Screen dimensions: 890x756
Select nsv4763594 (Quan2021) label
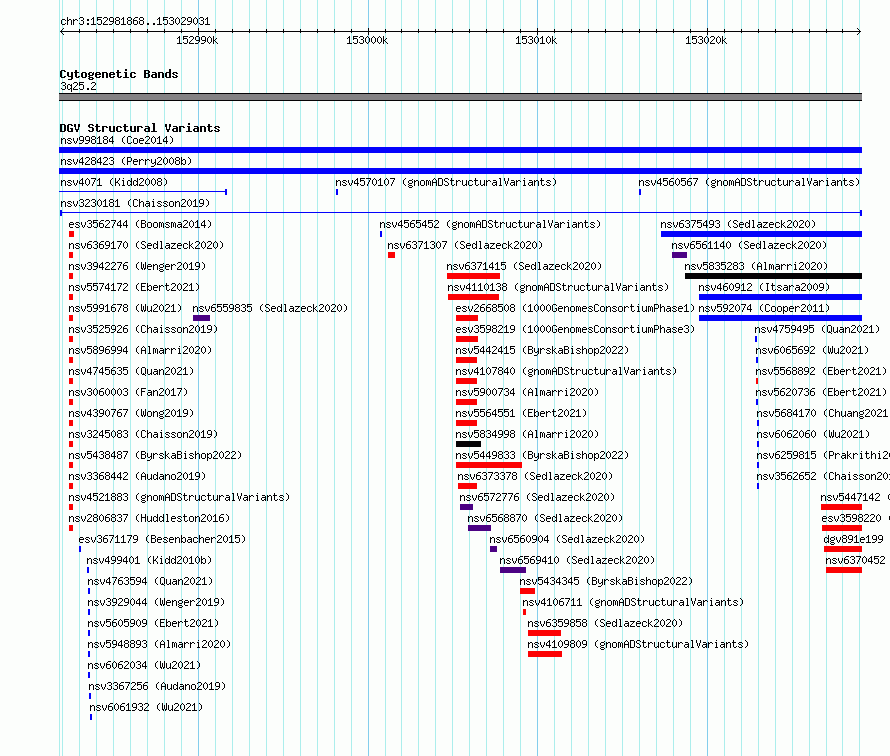click(150, 581)
